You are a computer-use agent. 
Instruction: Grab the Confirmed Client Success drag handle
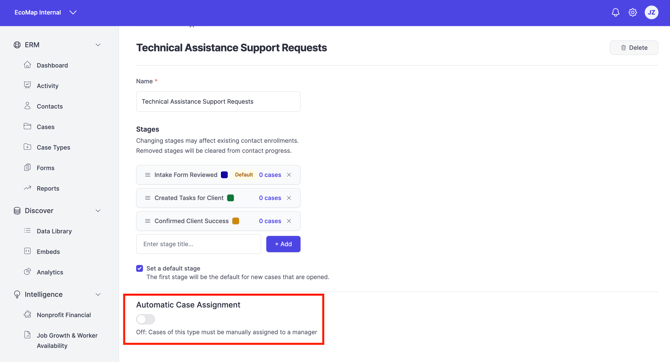pos(147,221)
